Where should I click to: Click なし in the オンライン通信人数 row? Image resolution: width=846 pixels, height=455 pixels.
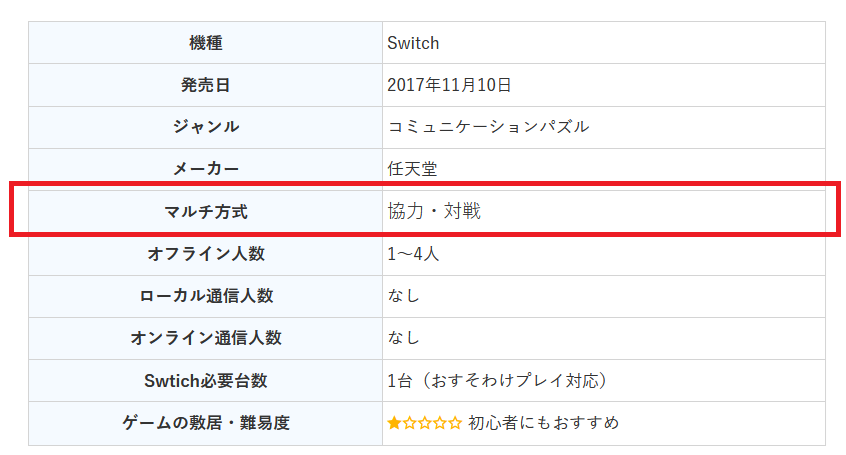pyautogui.click(x=403, y=338)
